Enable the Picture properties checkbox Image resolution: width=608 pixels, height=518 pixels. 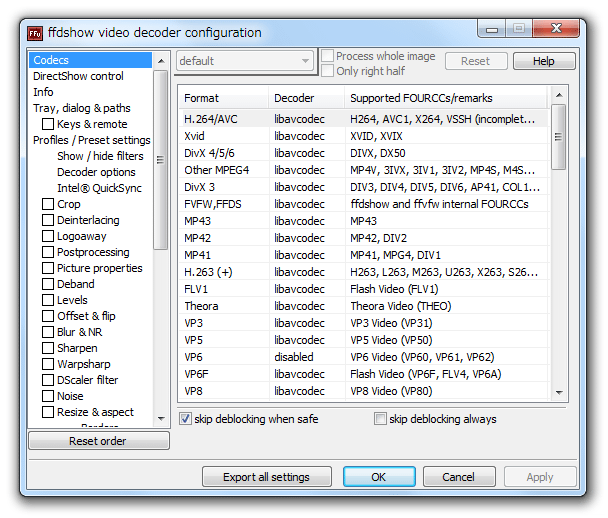point(48,268)
